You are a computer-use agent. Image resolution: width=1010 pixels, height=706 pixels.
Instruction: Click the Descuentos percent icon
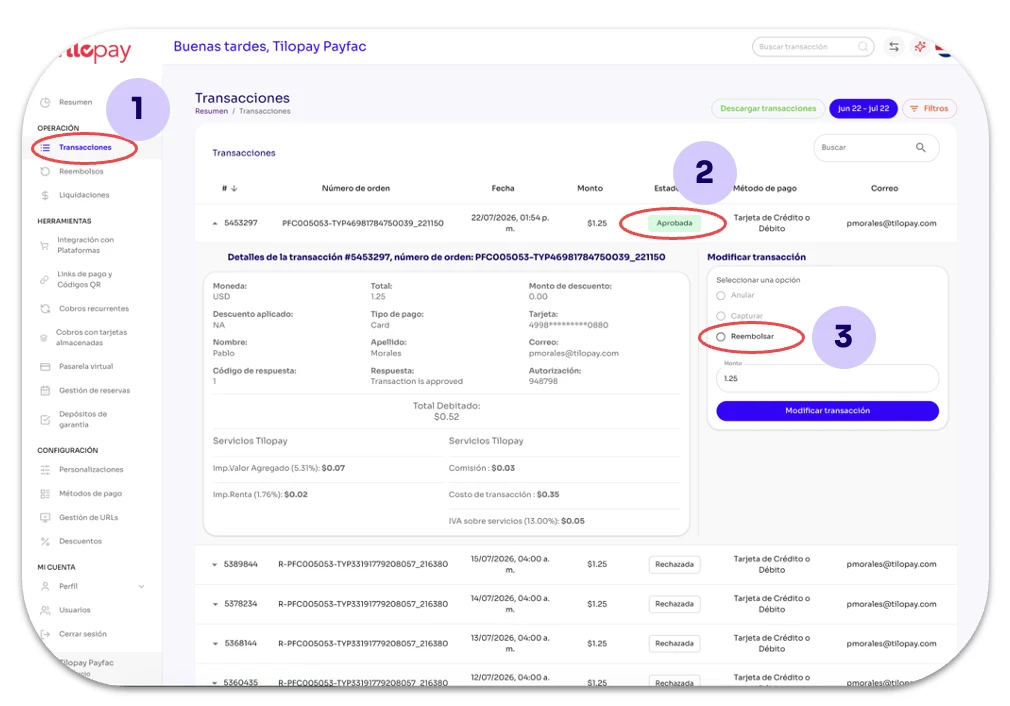point(45,541)
